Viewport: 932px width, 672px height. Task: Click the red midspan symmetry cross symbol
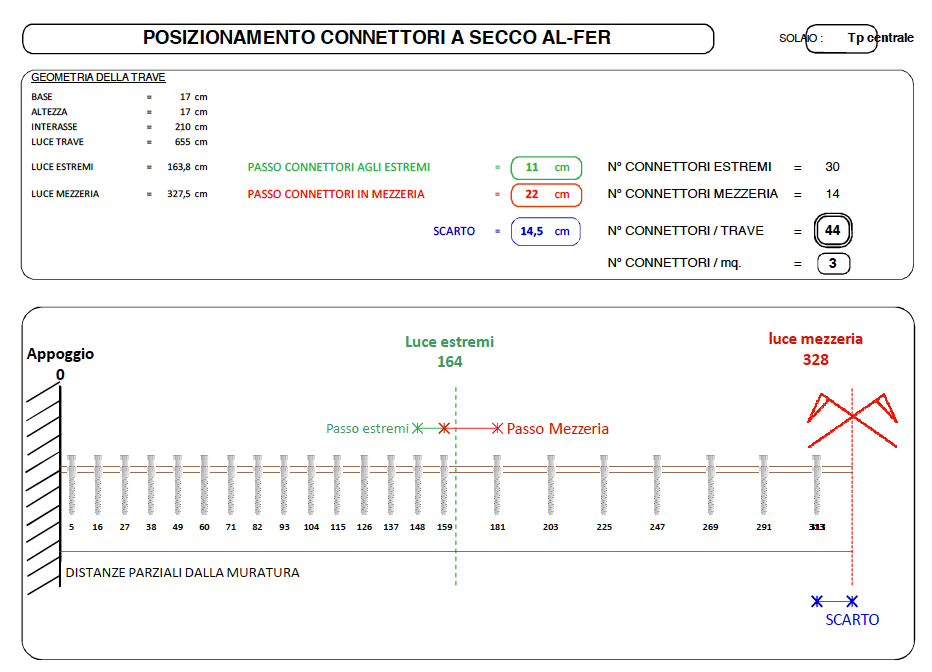[x=852, y=420]
